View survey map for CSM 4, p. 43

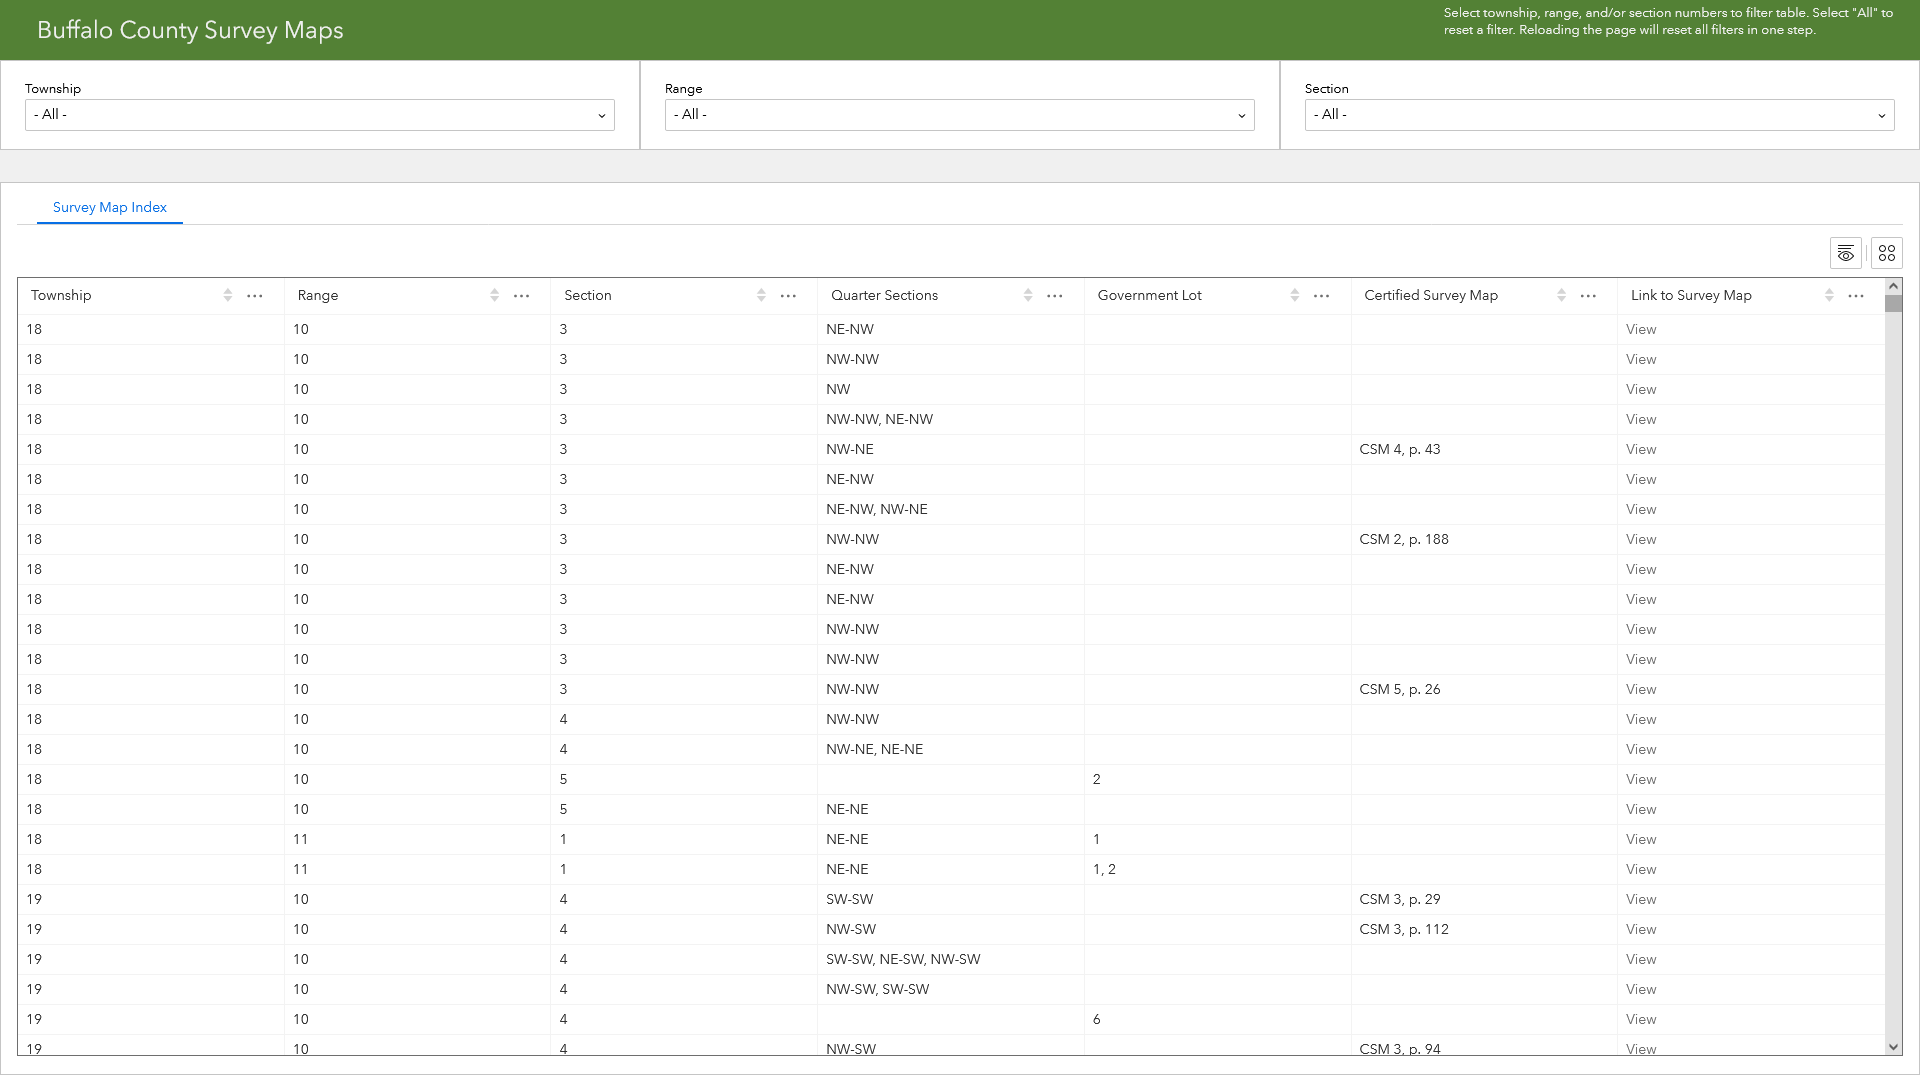tap(1641, 449)
